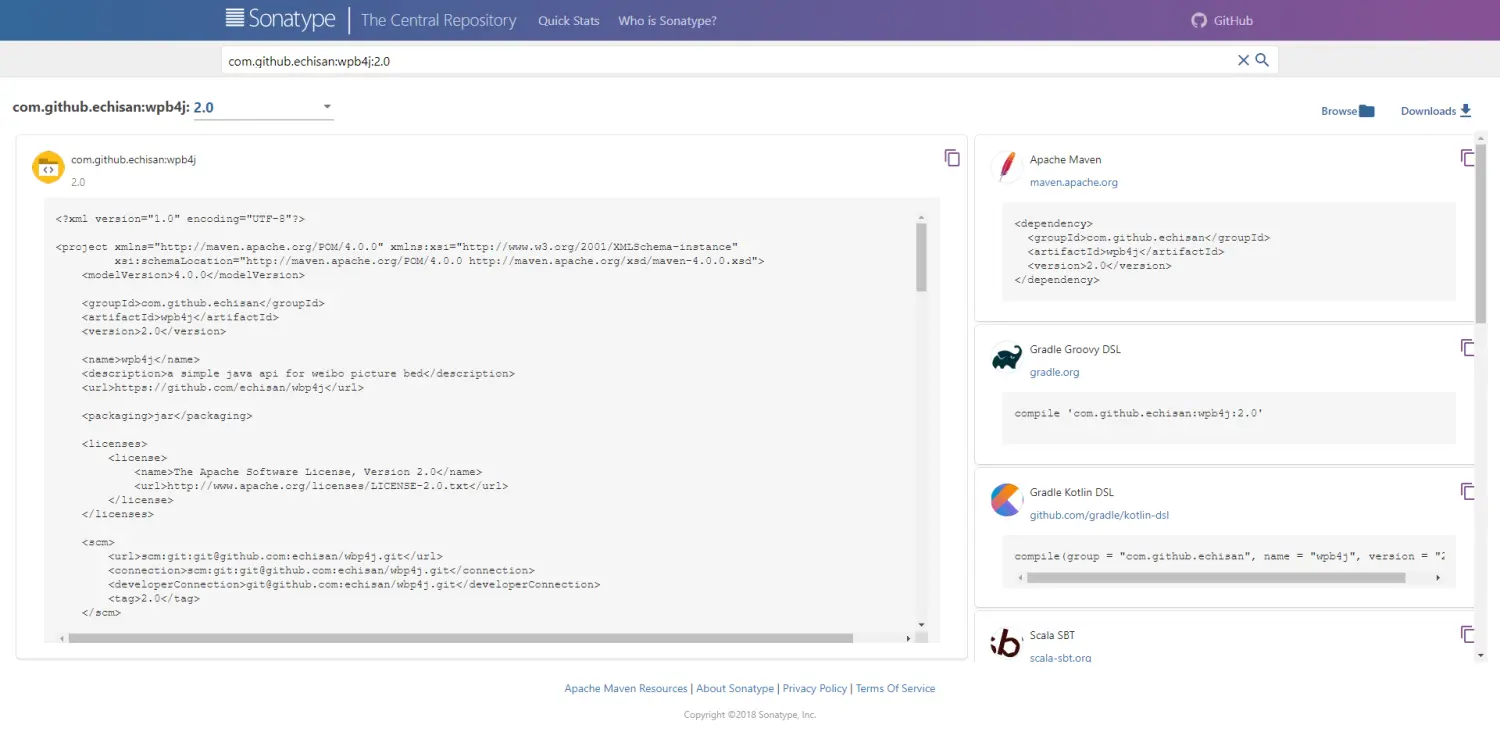Click the Downloads arrow icon
Screen dimensions: 1500x732
1466,111
